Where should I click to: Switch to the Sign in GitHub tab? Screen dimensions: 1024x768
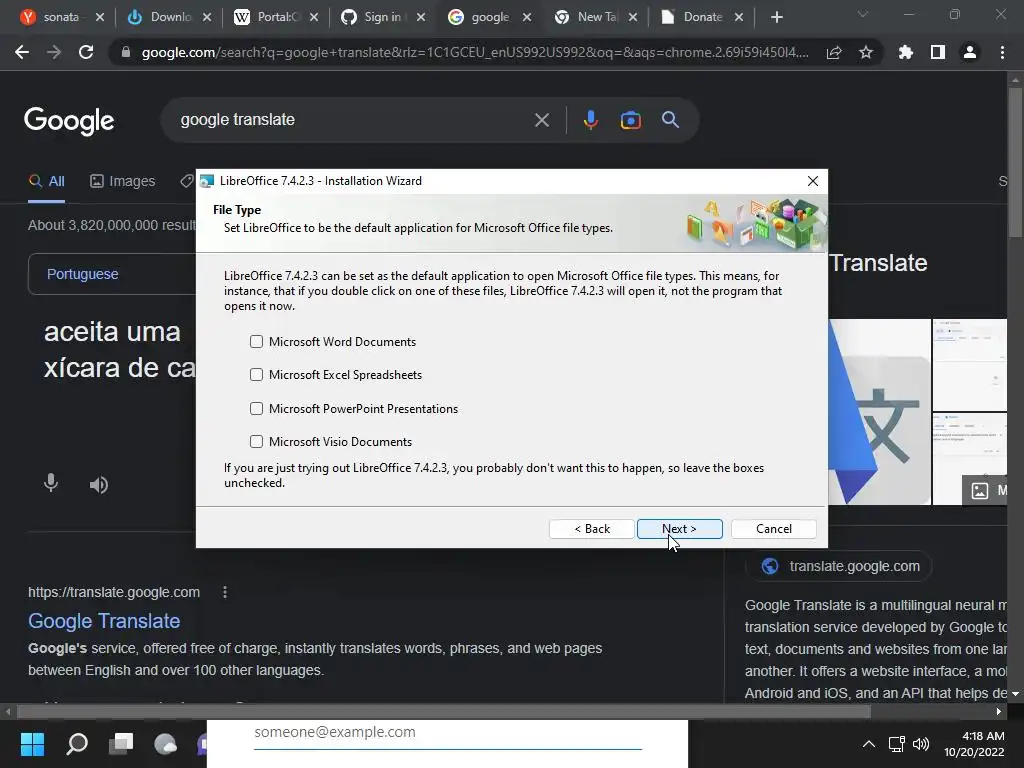pos(384,17)
